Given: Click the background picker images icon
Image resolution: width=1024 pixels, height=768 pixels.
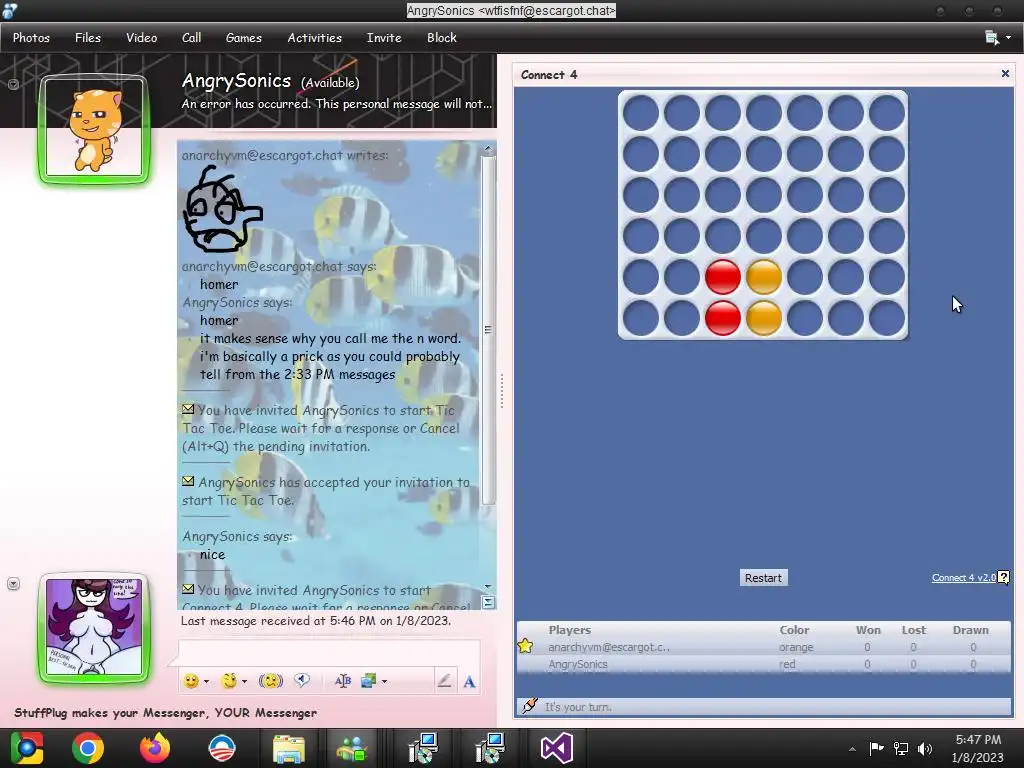Looking at the screenshot, I should (368, 681).
